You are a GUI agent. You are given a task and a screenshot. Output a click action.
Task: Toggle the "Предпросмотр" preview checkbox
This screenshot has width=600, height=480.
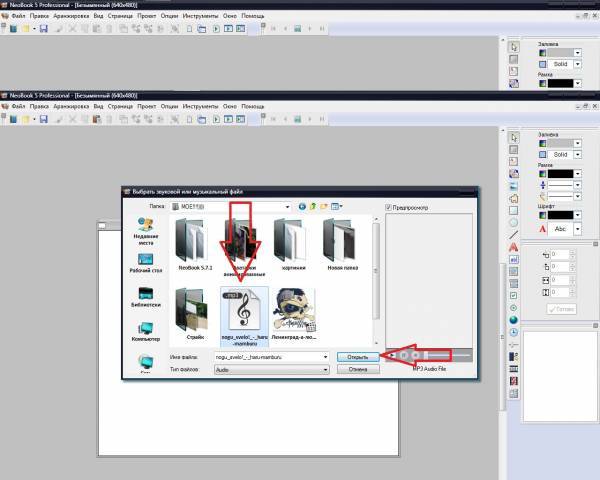pos(388,207)
